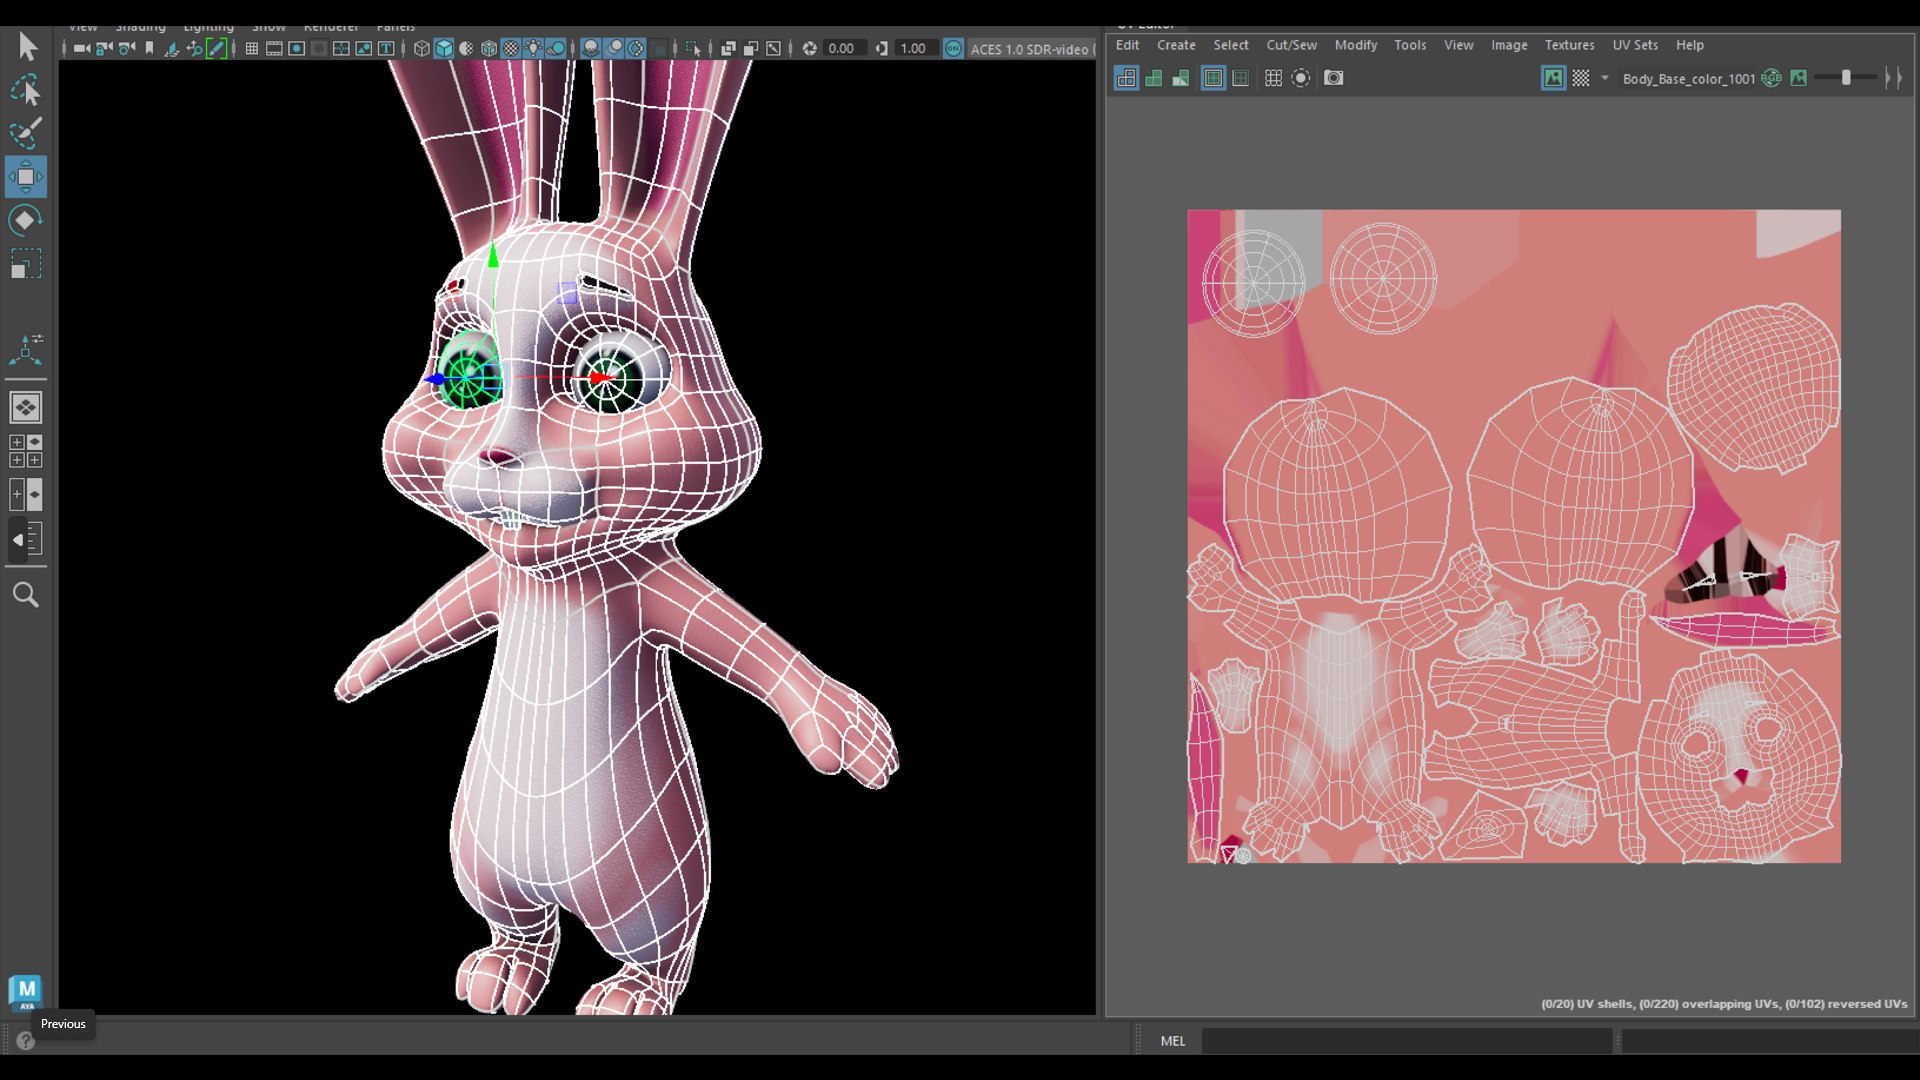Toggle Smooth Shade All in viewport

(x=444, y=48)
